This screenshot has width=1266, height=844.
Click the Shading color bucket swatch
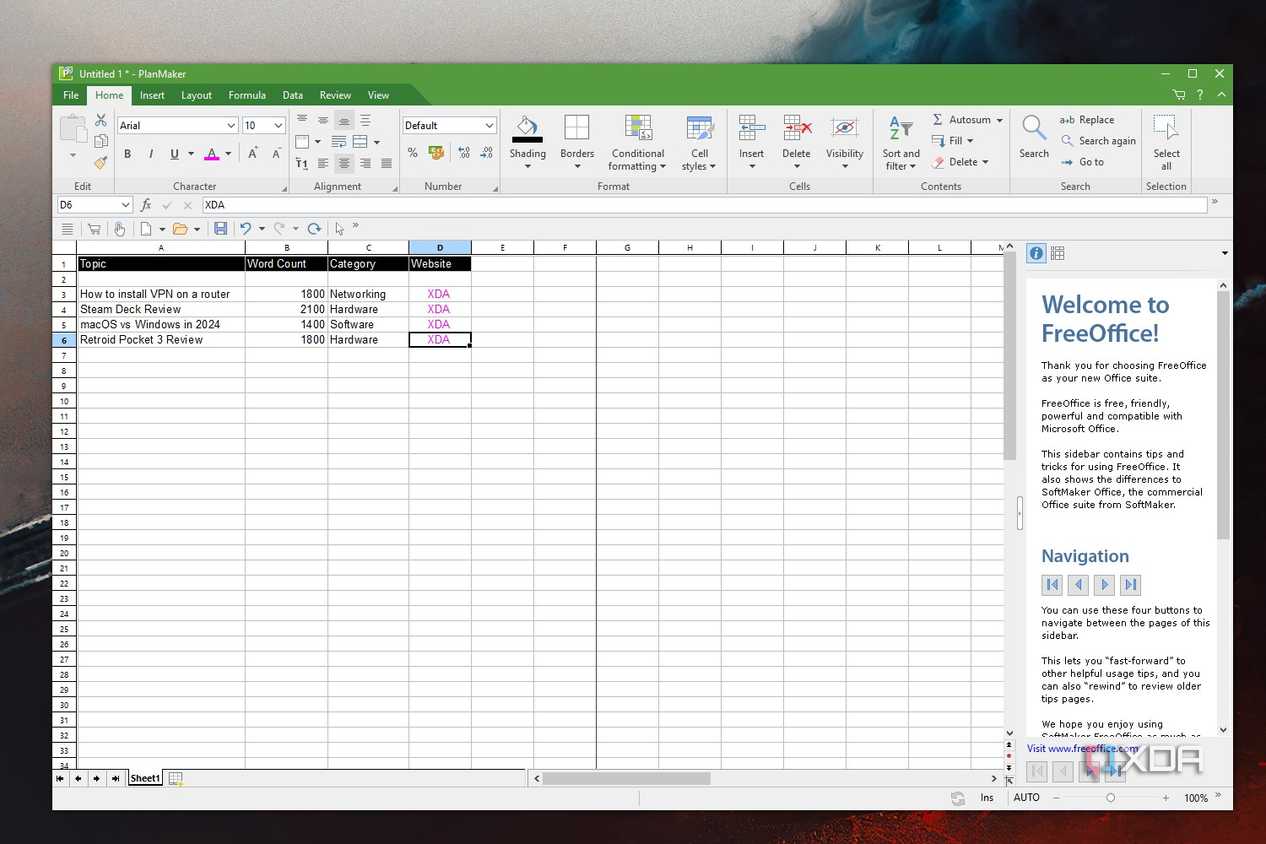pos(527,127)
